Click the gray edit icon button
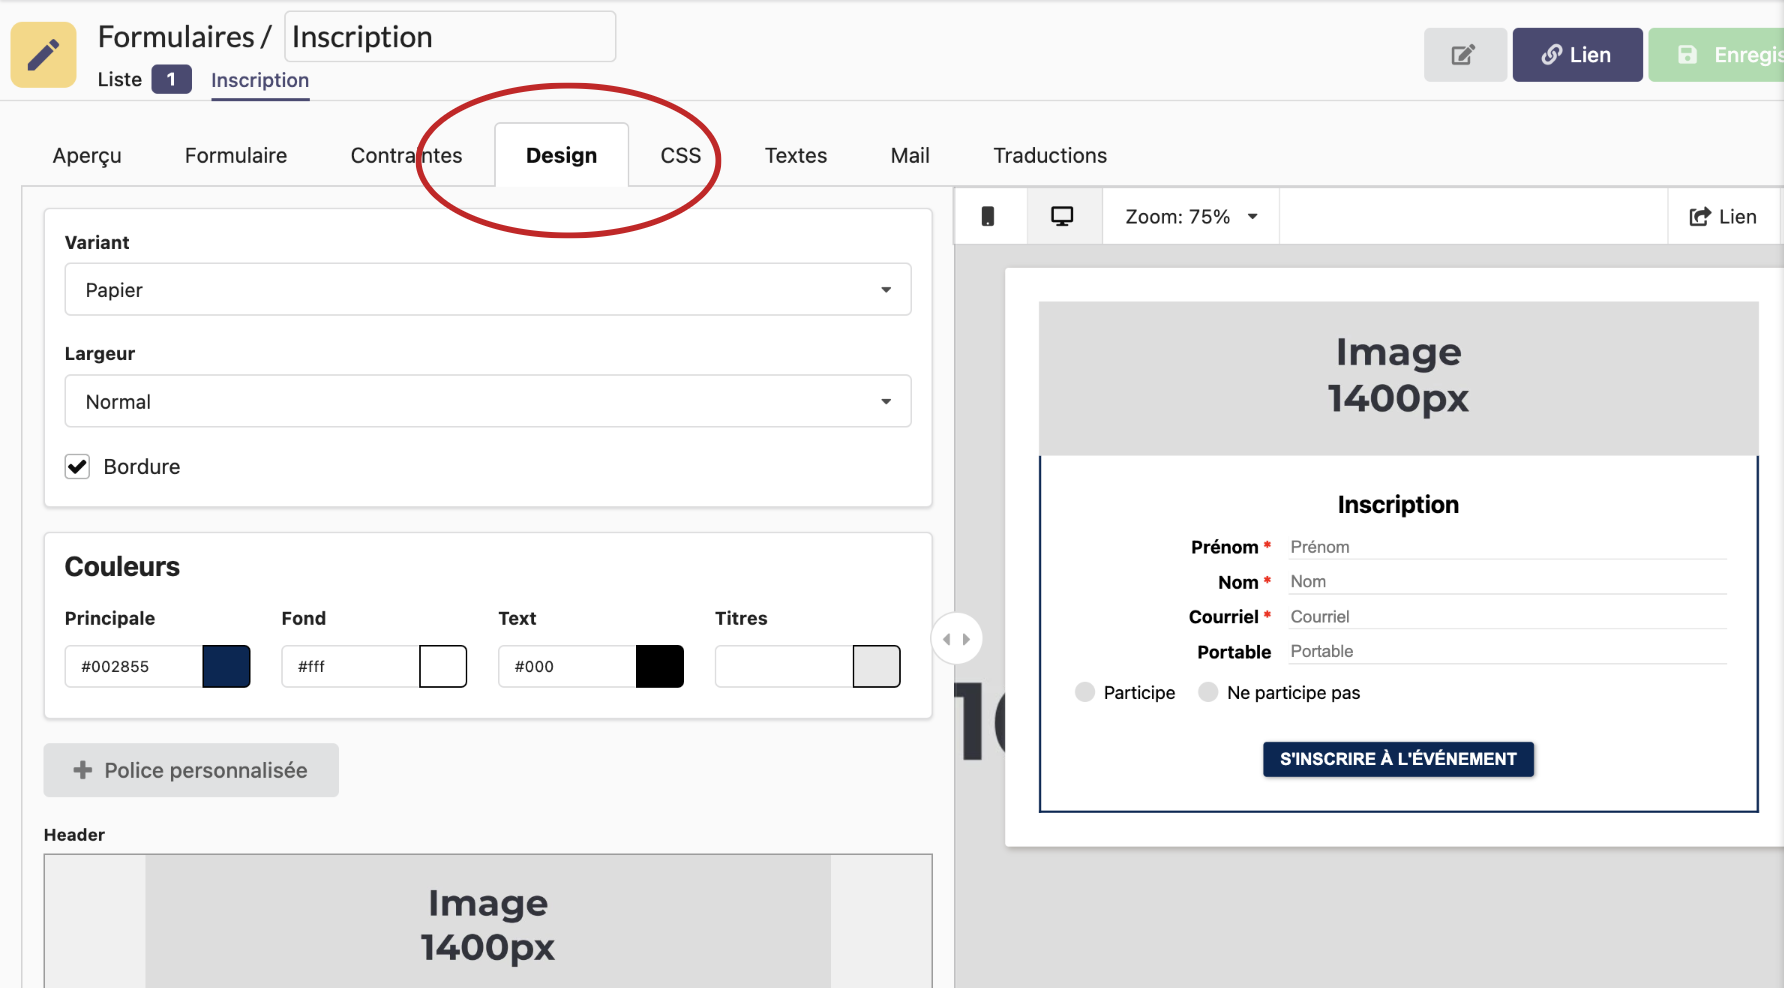This screenshot has height=988, width=1786. (x=1464, y=55)
